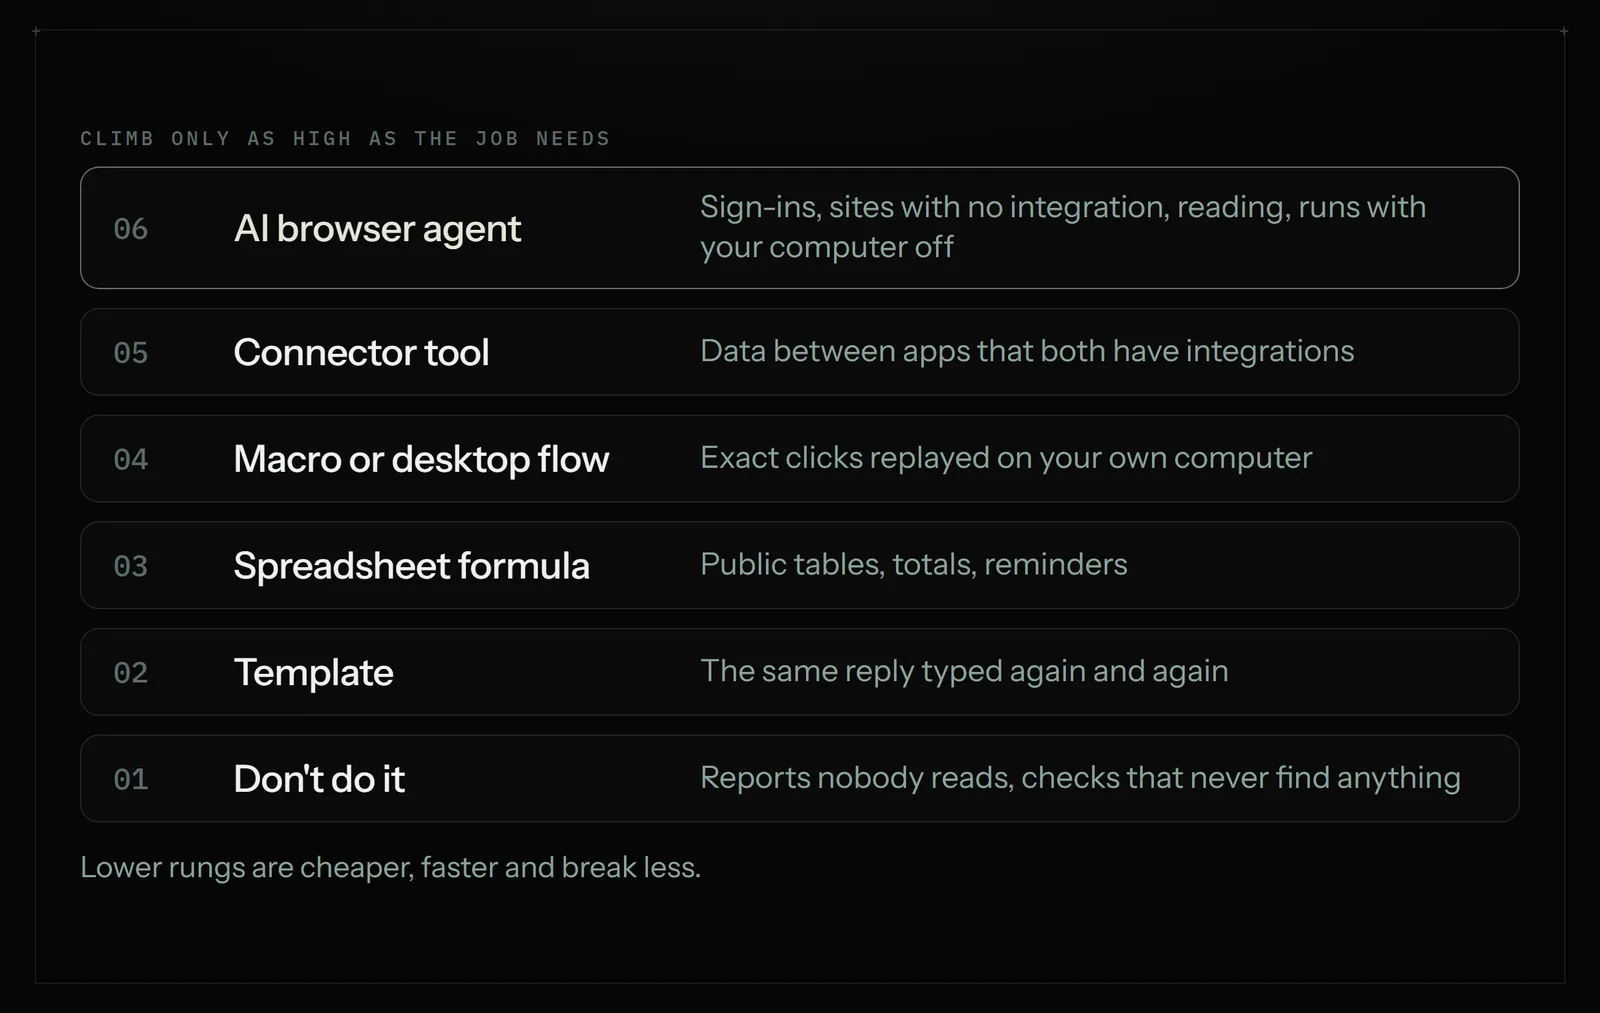The width and height of the screenshot is (1600, 1013).
Task: Click the description starting 'Sign-ins, sites with no integration'
Action: click(1063, 227)
